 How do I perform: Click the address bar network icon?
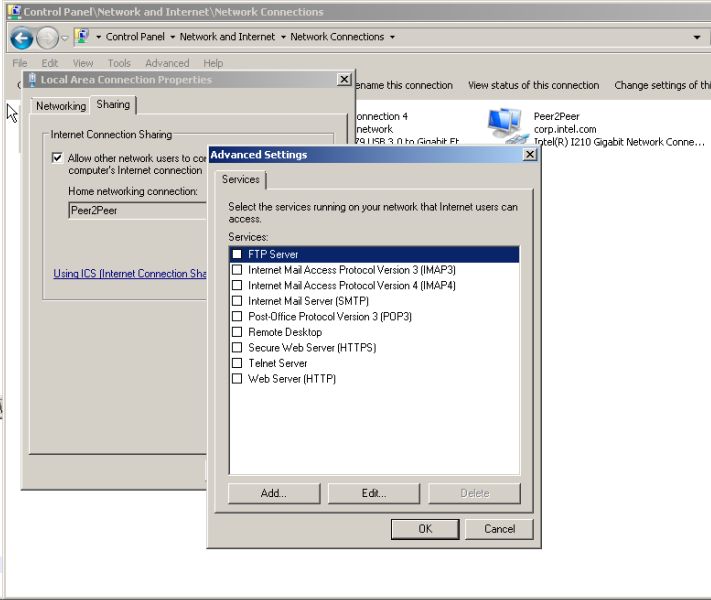point(82,36)
